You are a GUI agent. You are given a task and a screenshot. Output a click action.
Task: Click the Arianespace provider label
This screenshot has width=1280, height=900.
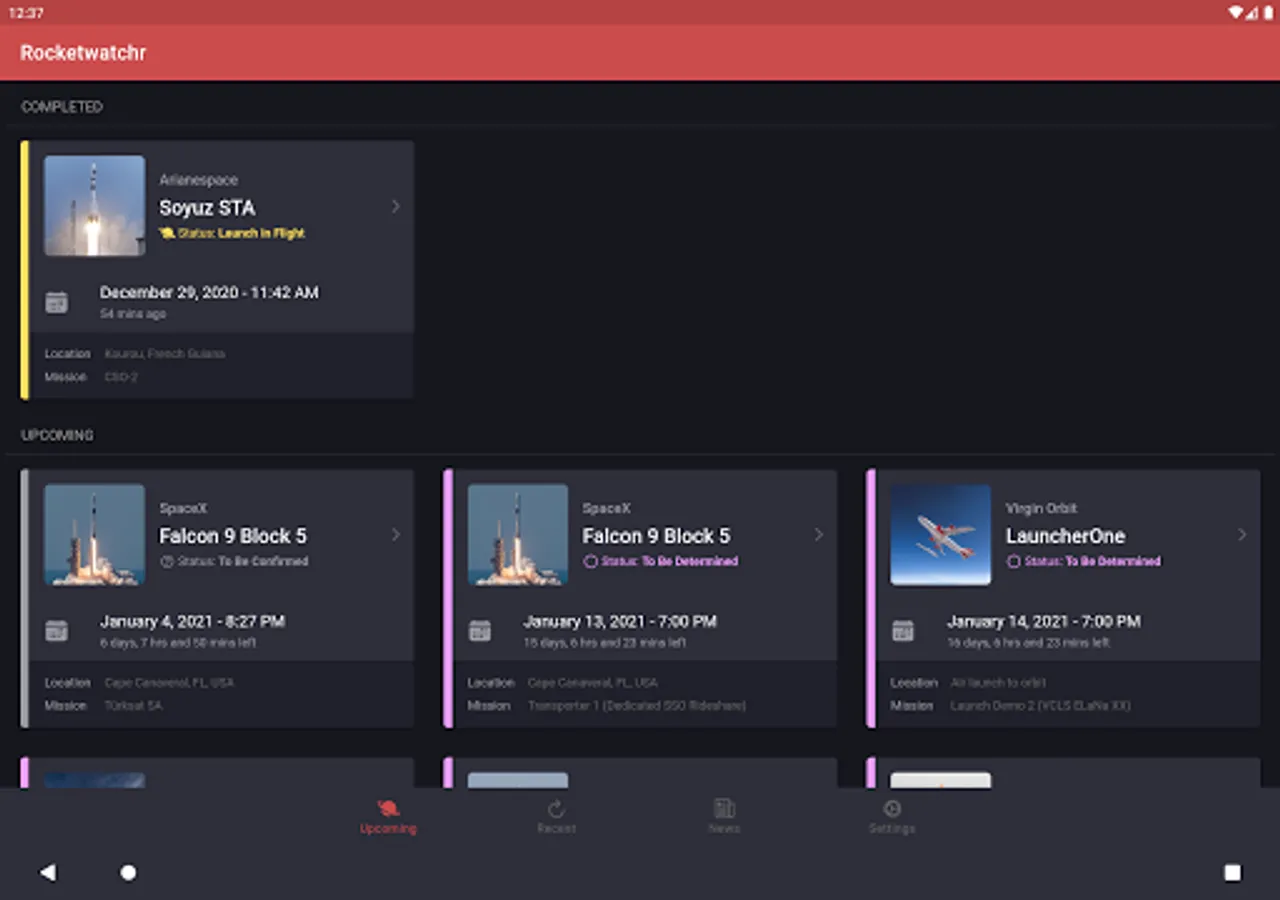point(199,180)
